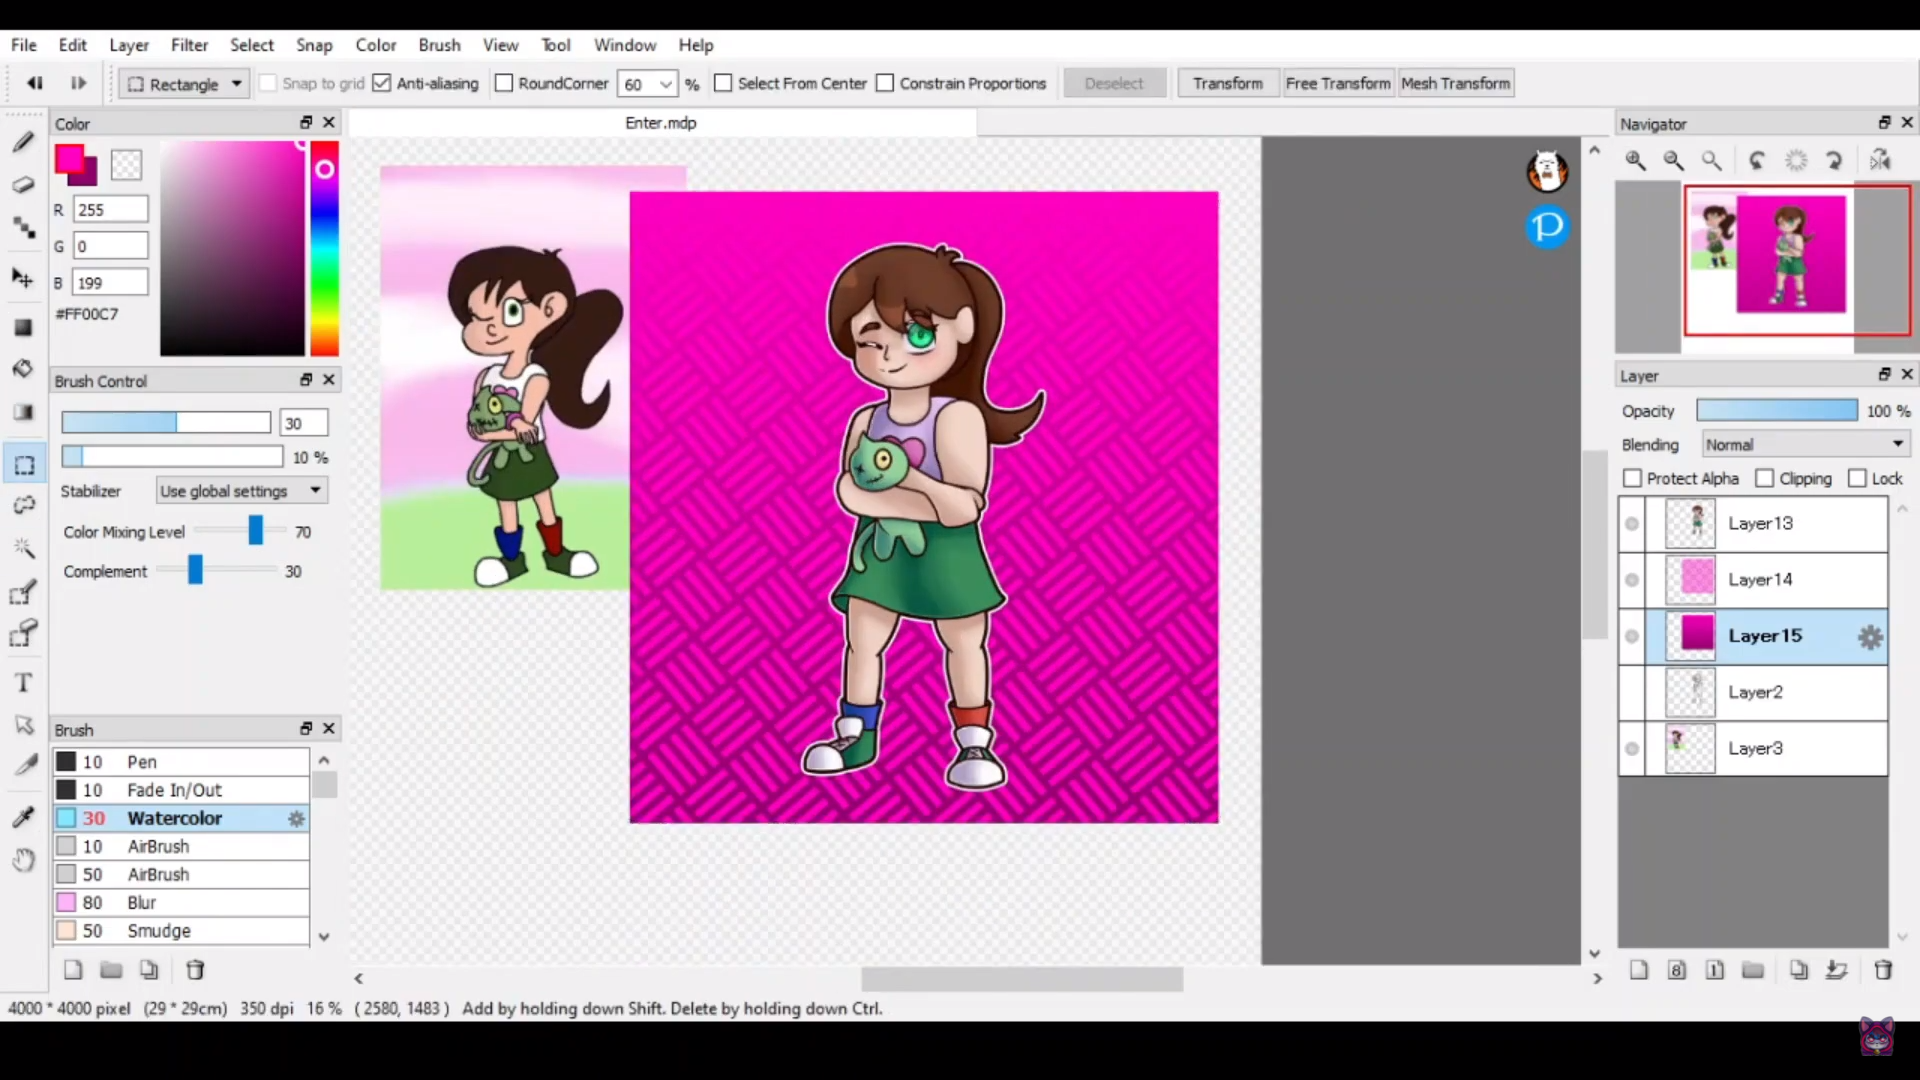Screen dimensions: 1920x1080
Task: Select the Bucket fill tool
Action: coord(23,368)
